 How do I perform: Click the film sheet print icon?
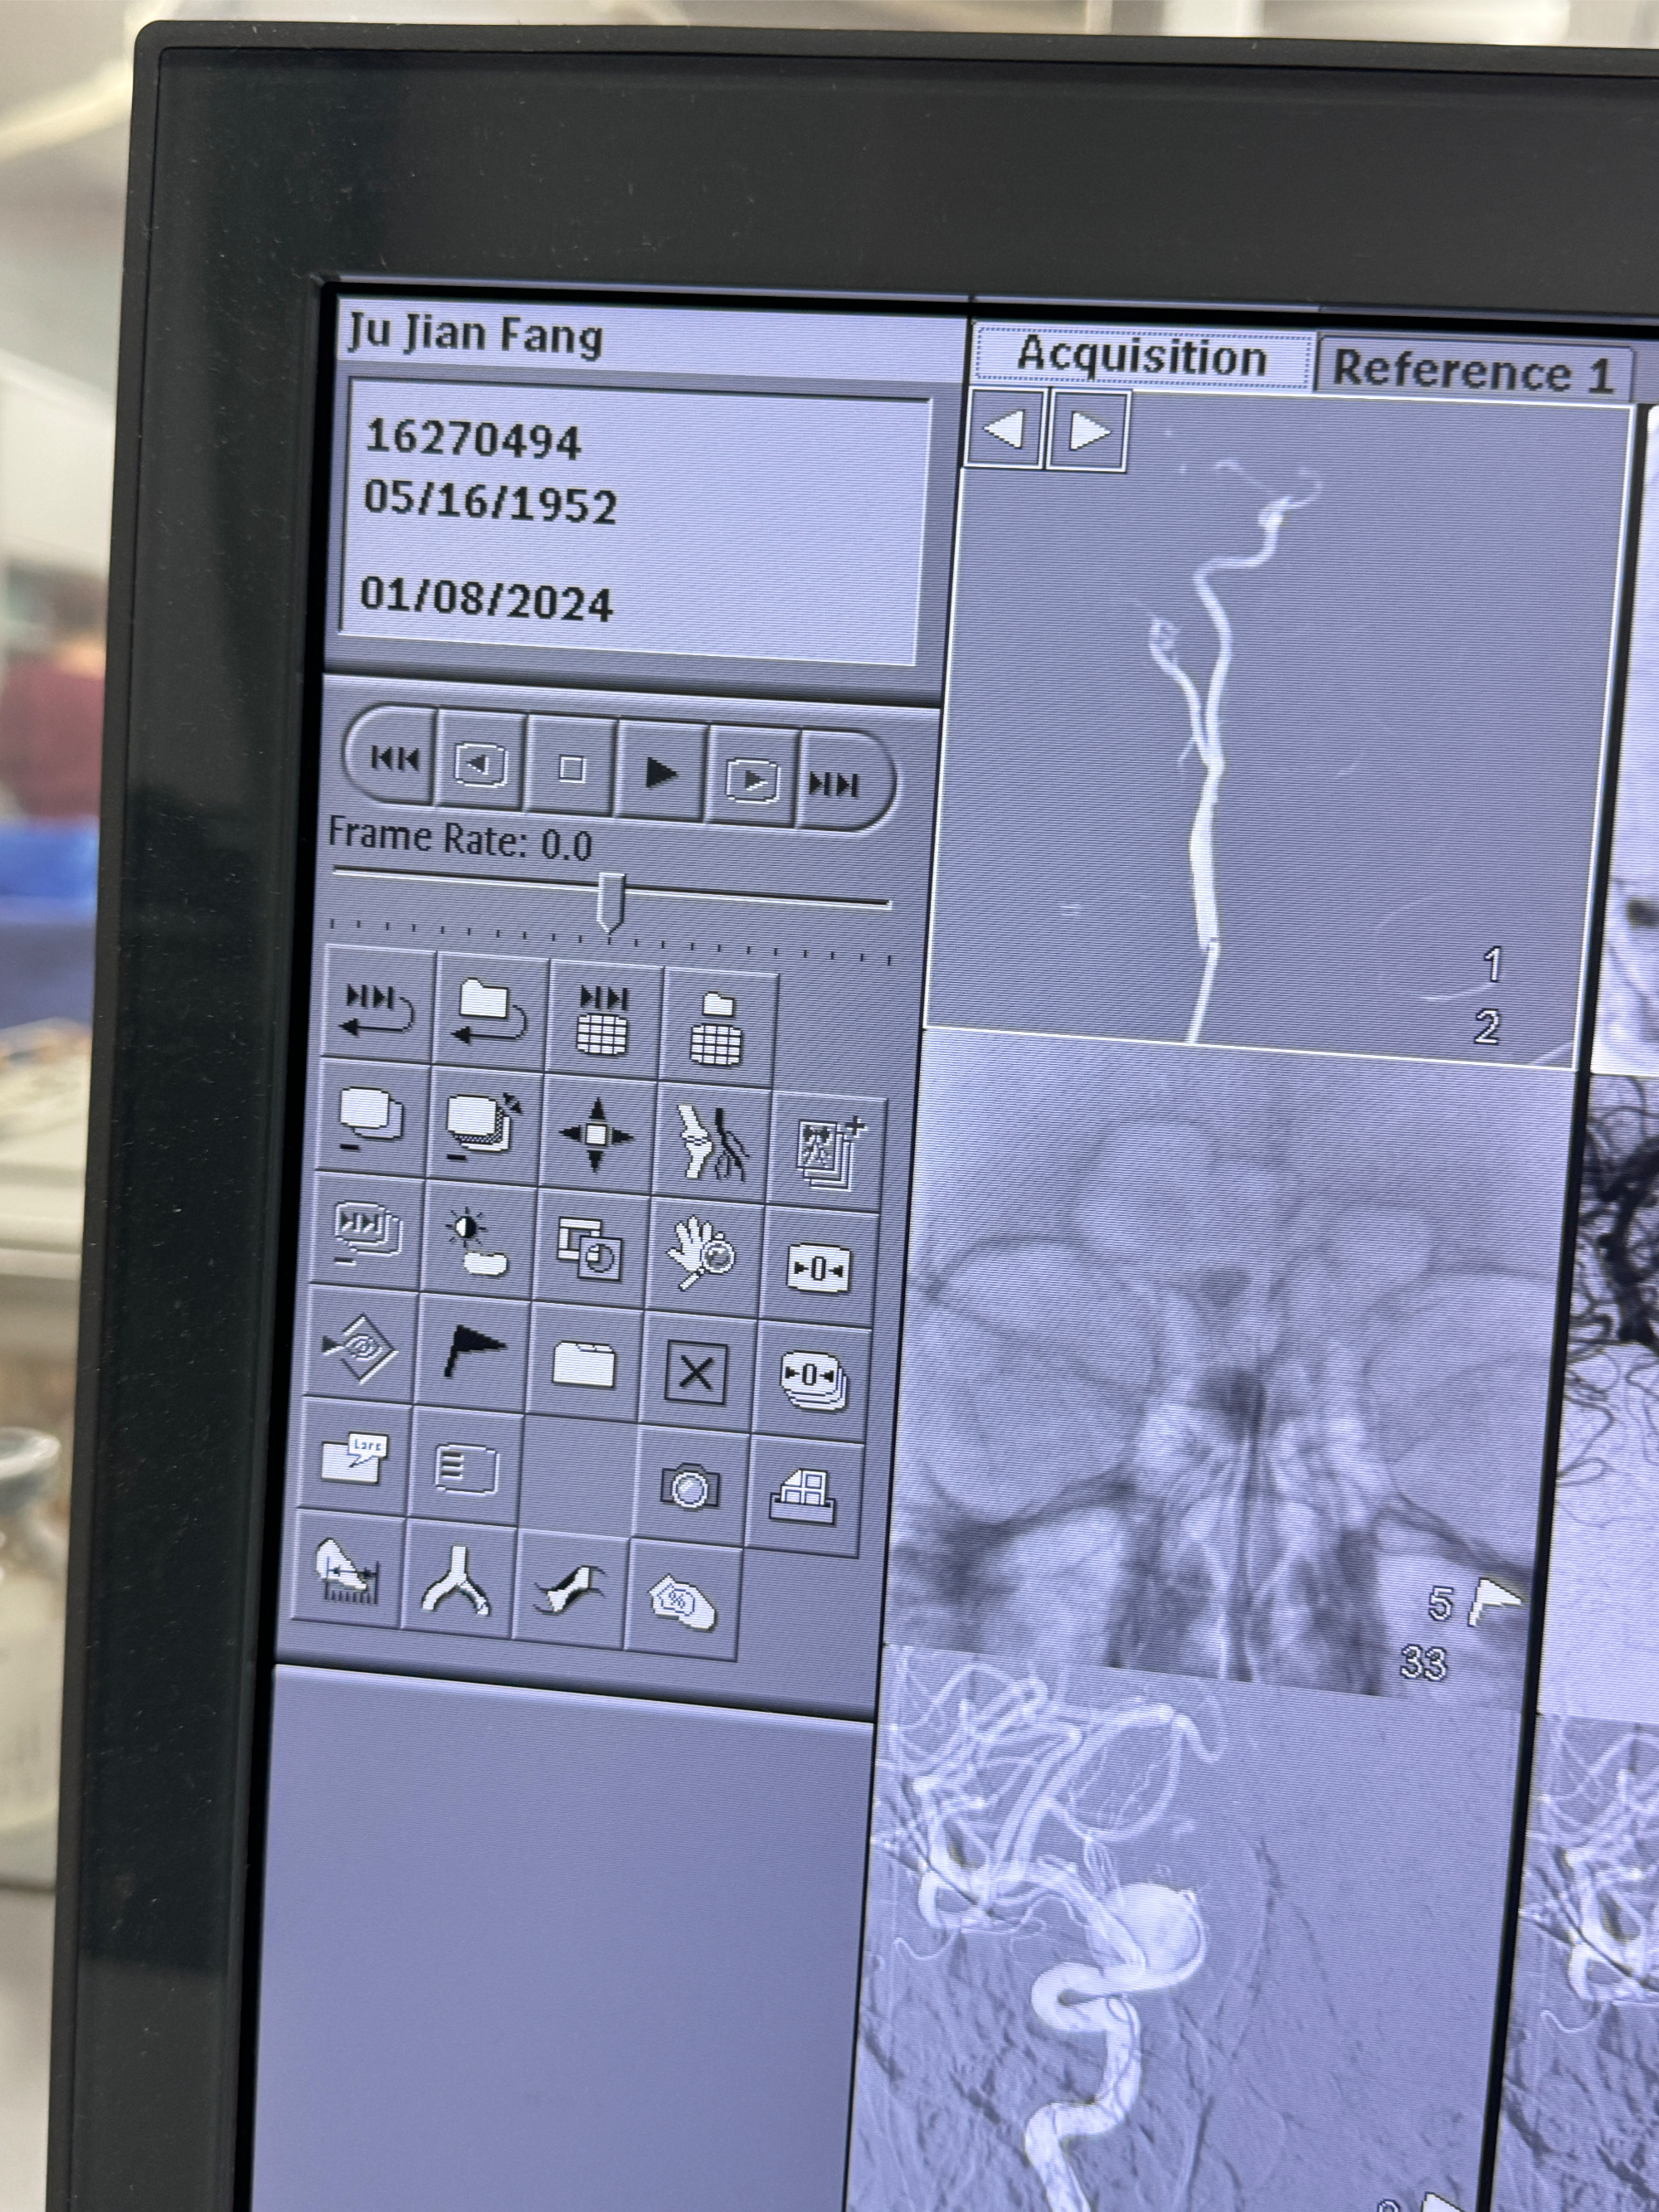coord(803,1499)
